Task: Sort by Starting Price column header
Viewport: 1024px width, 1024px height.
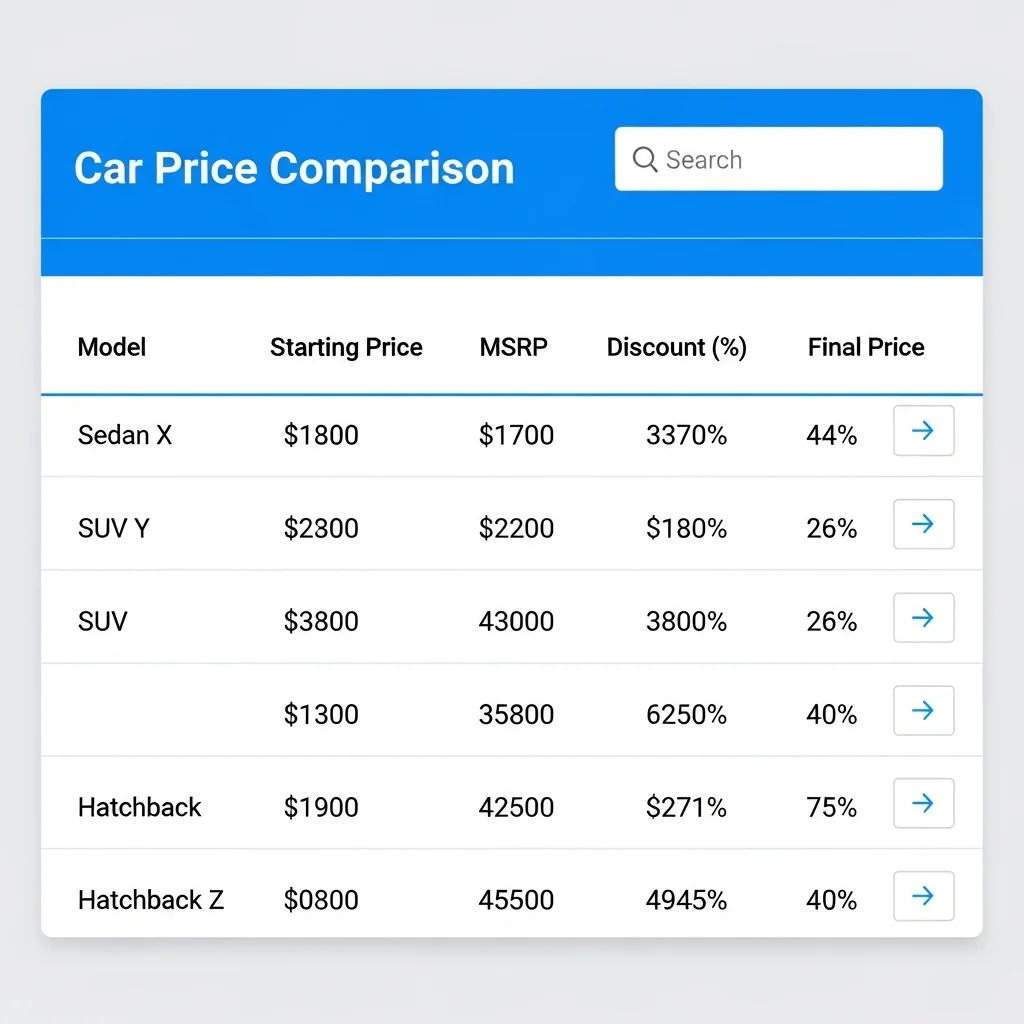Action: pyautogui.click(x=346, y=347)
